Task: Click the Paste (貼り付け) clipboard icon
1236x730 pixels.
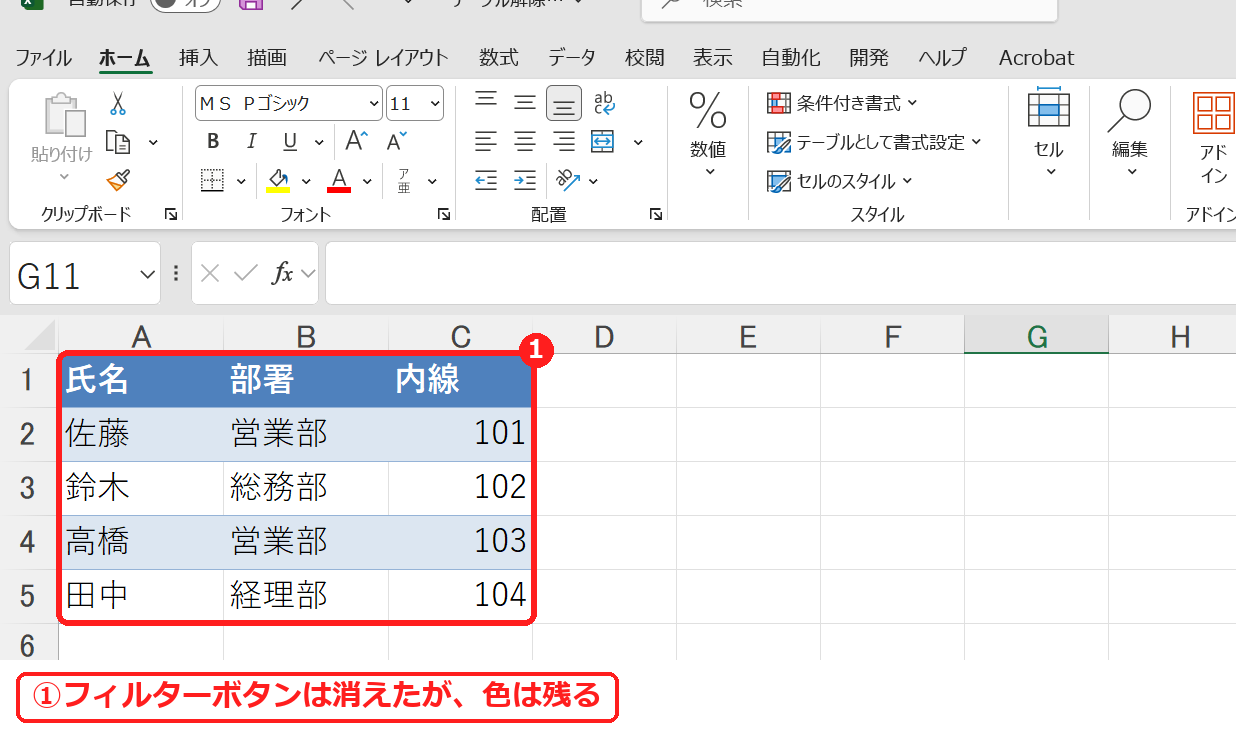Action: tap(65, 115)
